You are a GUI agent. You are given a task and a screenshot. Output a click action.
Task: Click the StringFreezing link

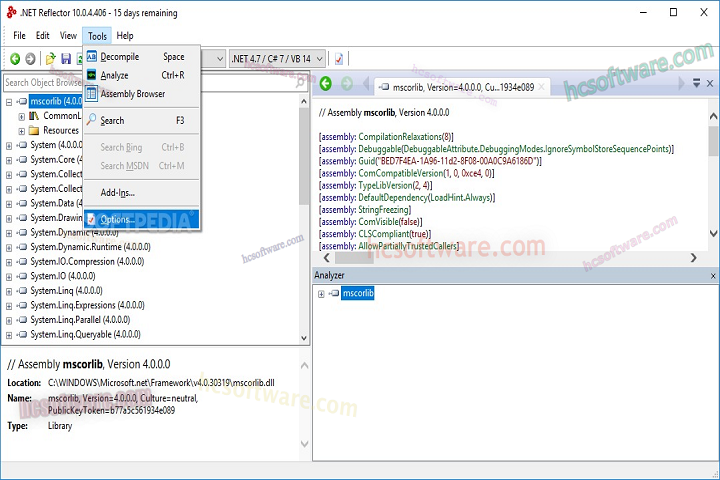click(383, 210)
